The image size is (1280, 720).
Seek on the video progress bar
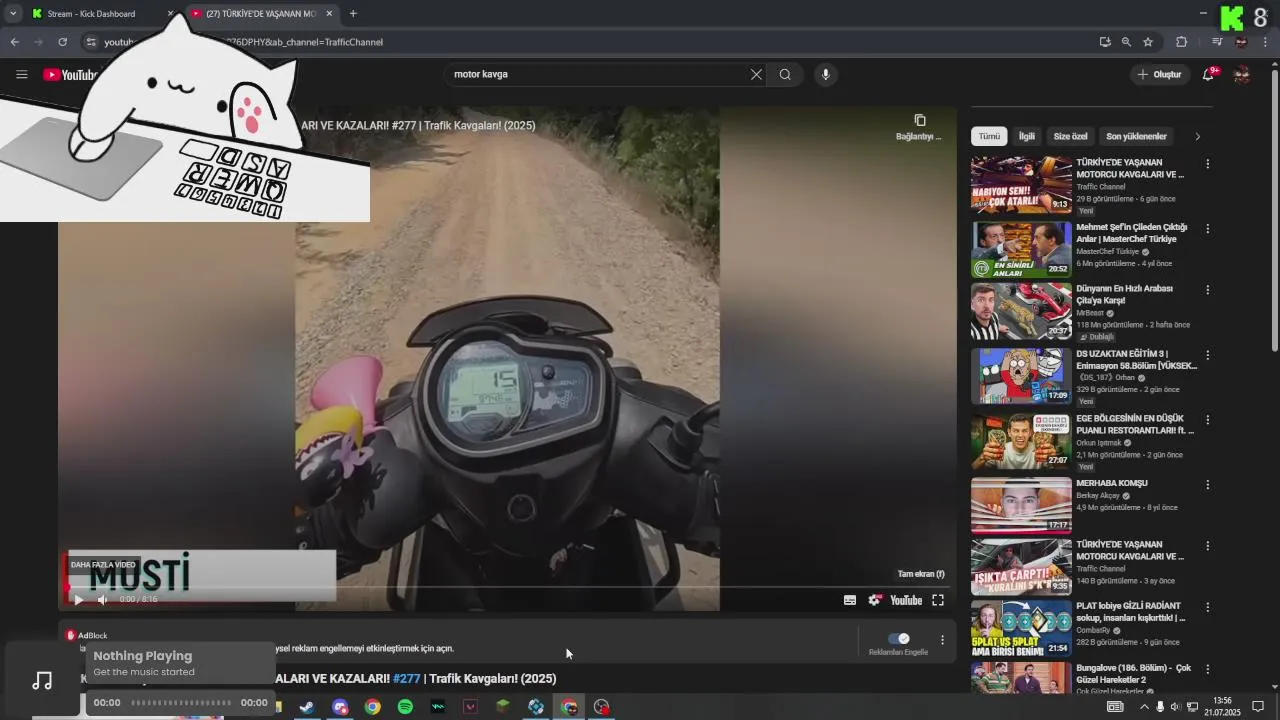[x=507, y=586]
